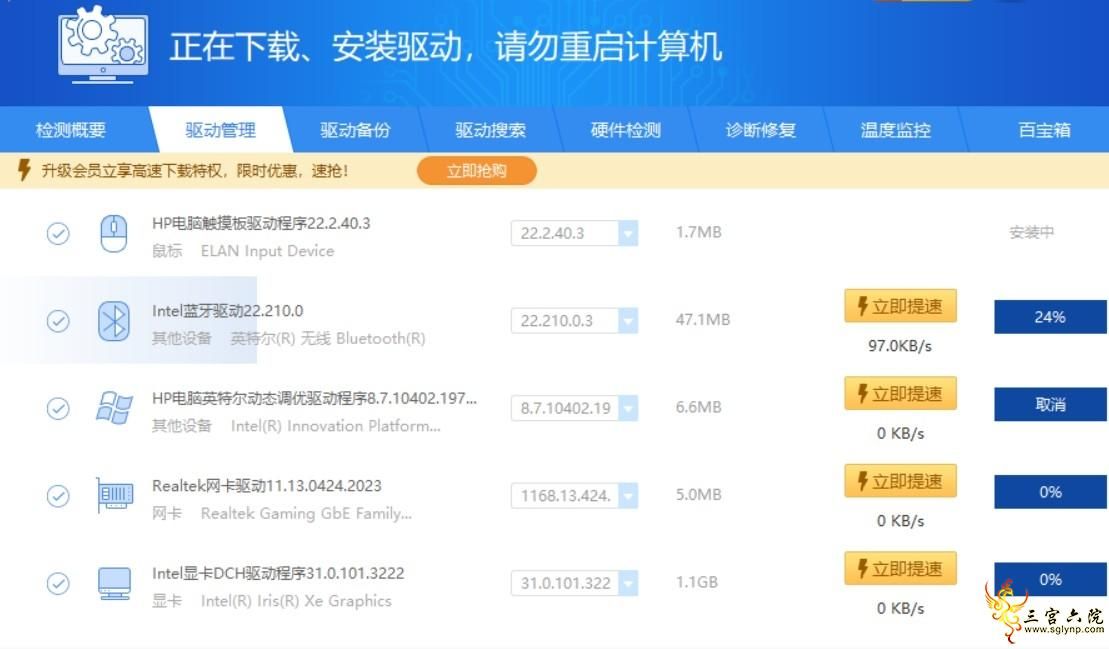Image resolution: width=1109 pixels, height=649 pixels.
Task: Uncheck the Intel蓝牙驱动 checkbox
Action: (58, 321)
